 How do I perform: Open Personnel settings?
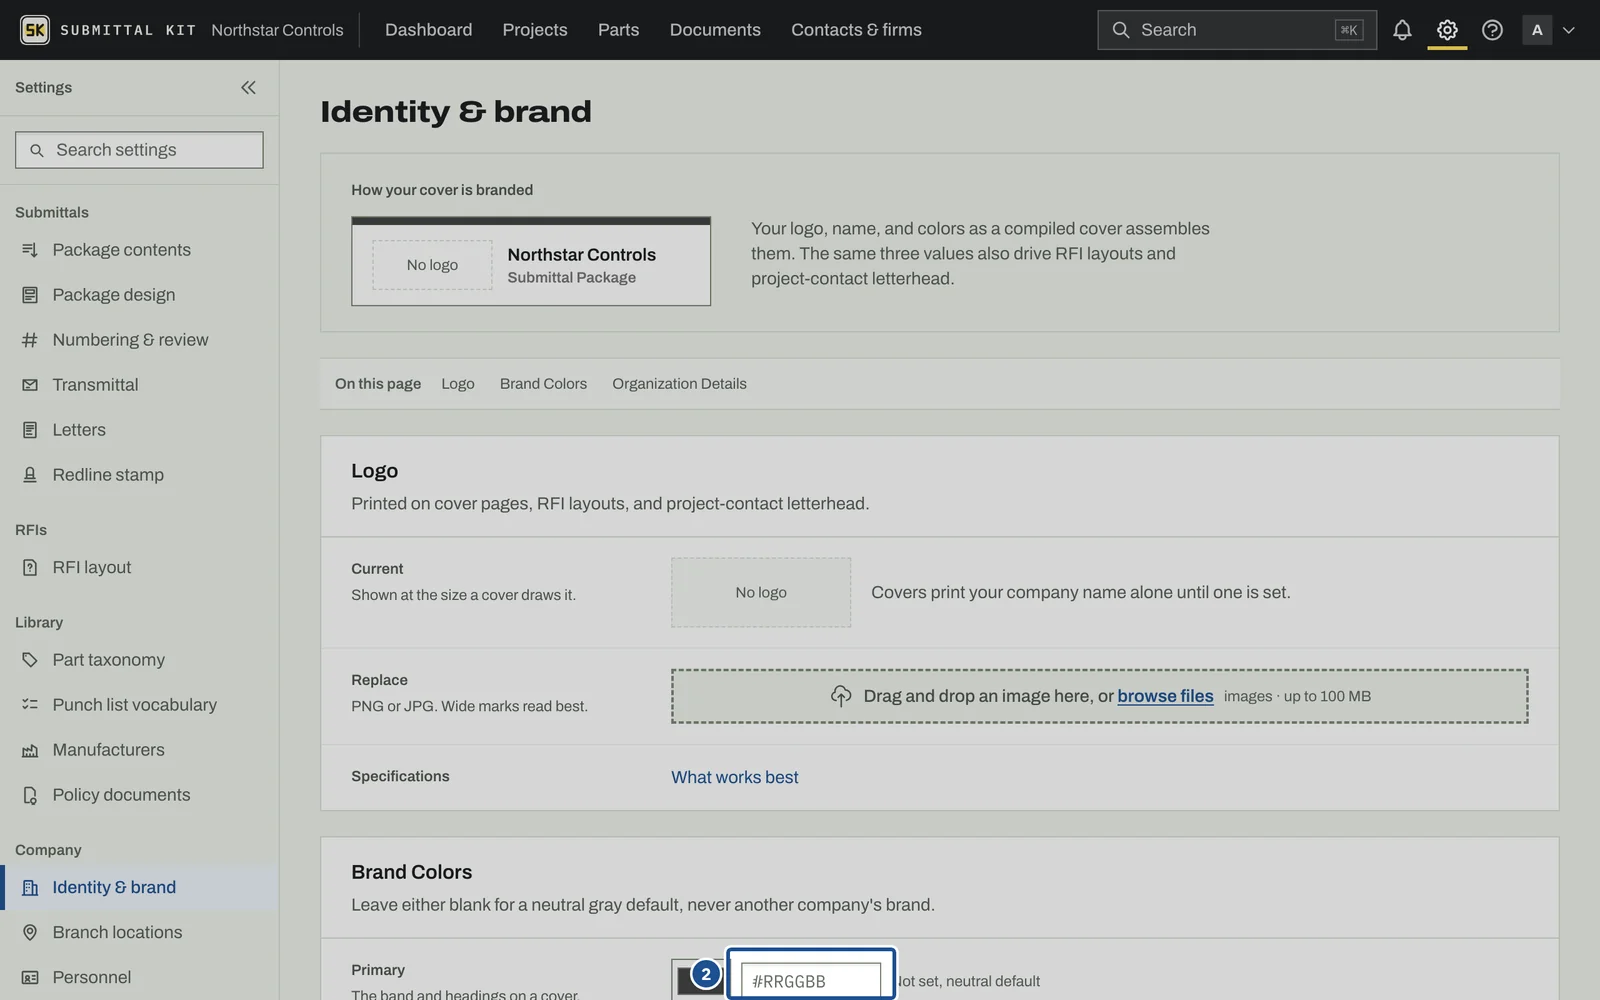tap(139, 977)
